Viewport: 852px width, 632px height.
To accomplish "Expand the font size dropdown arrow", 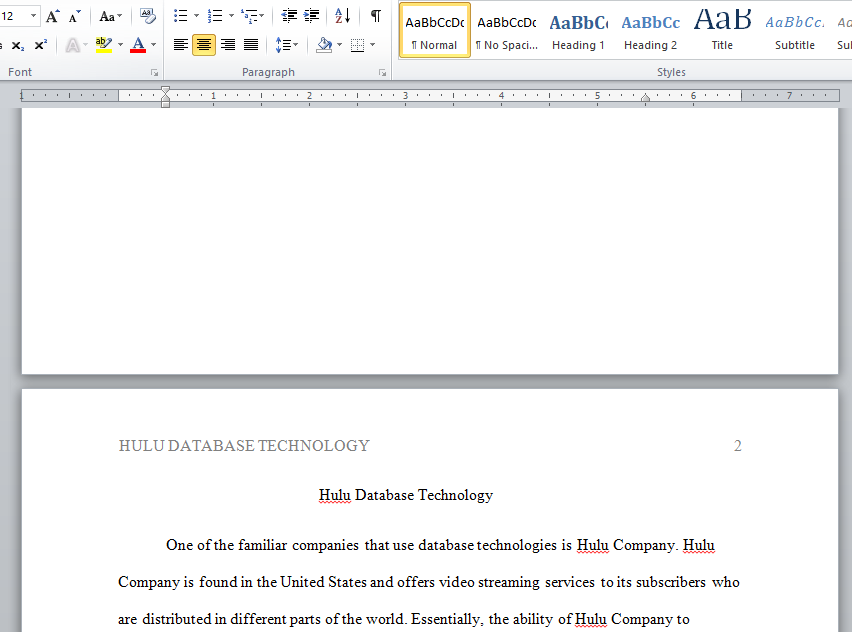I will [33, 16].
